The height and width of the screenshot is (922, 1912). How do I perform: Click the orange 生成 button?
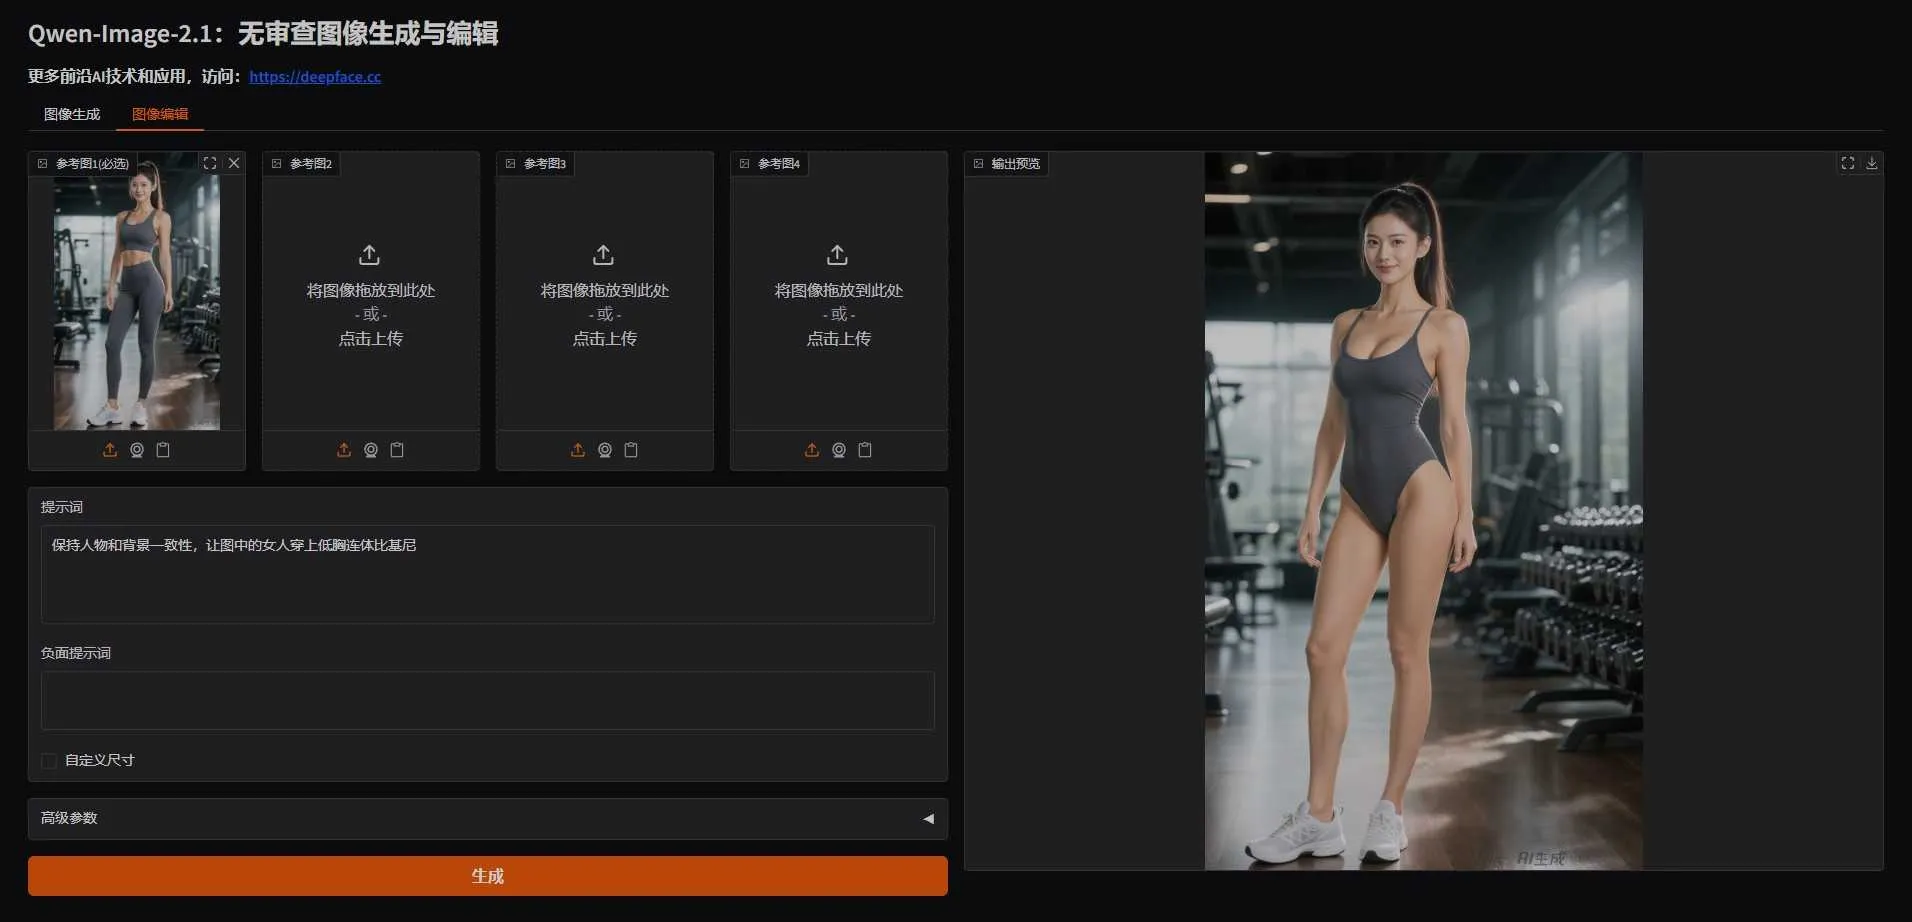[x=488, y=876]
